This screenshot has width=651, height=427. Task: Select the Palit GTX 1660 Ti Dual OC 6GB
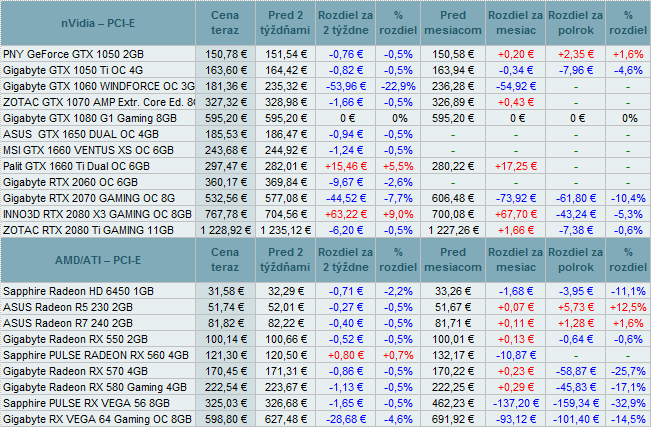click(77, 164)
